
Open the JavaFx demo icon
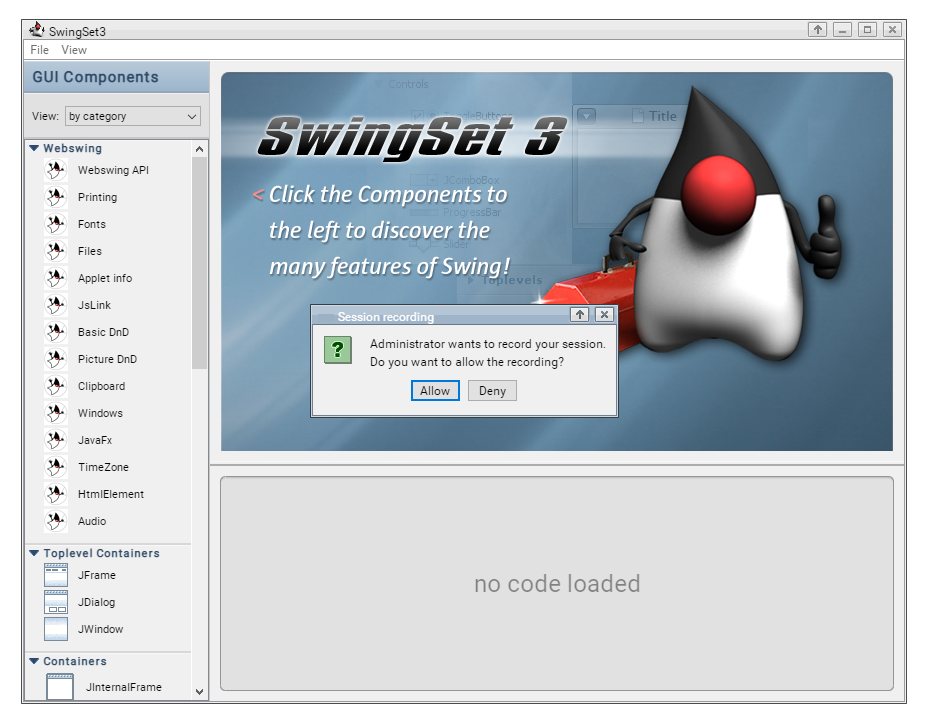pos(56,440)
